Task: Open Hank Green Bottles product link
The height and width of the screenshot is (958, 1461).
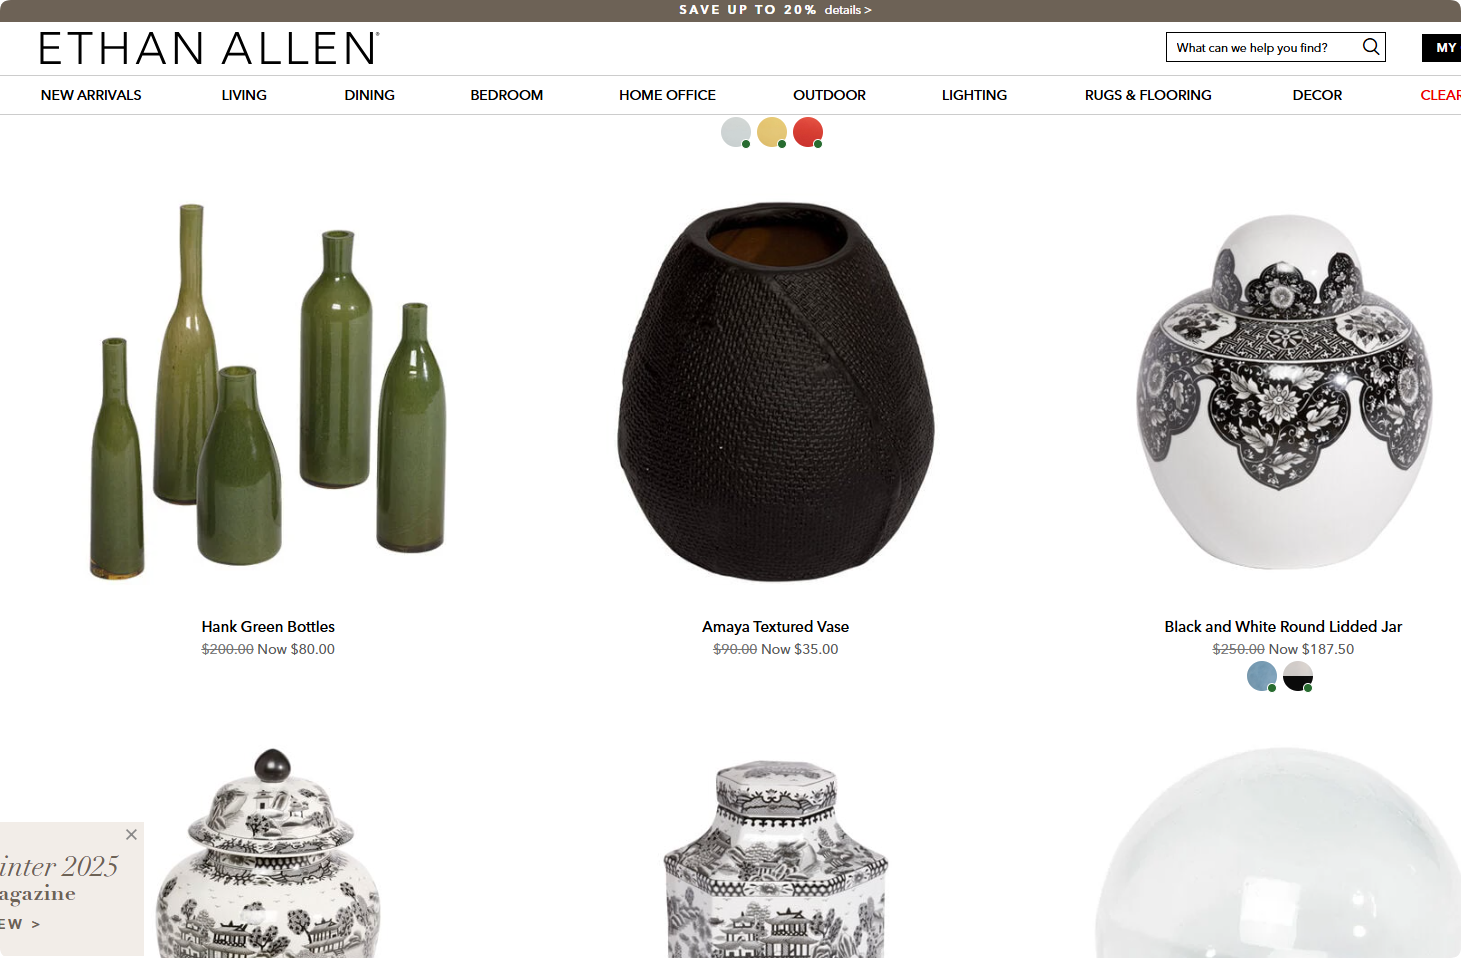Action: (268, 627)
